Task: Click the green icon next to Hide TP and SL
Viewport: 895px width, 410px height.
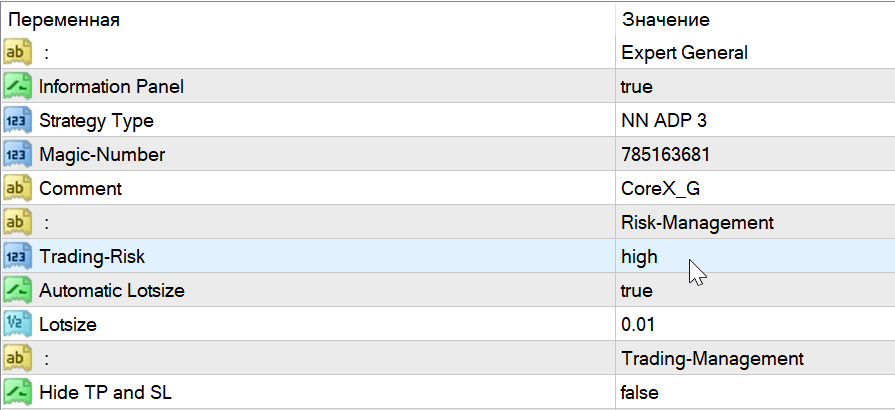Action: [18, 392]
